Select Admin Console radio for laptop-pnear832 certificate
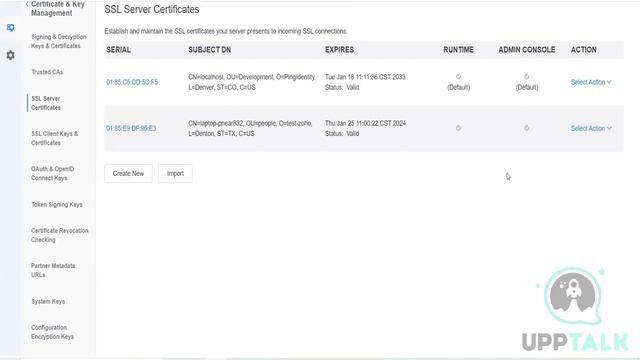Image resolution: width=640 pixels, height=360 pixels. coord(527,128)
